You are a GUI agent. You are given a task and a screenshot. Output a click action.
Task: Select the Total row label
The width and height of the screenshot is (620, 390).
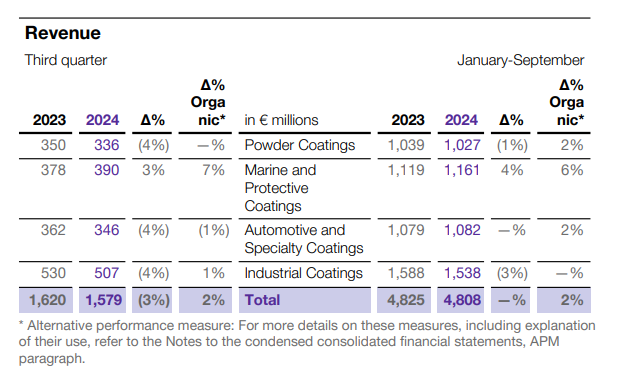click(262, 300)
